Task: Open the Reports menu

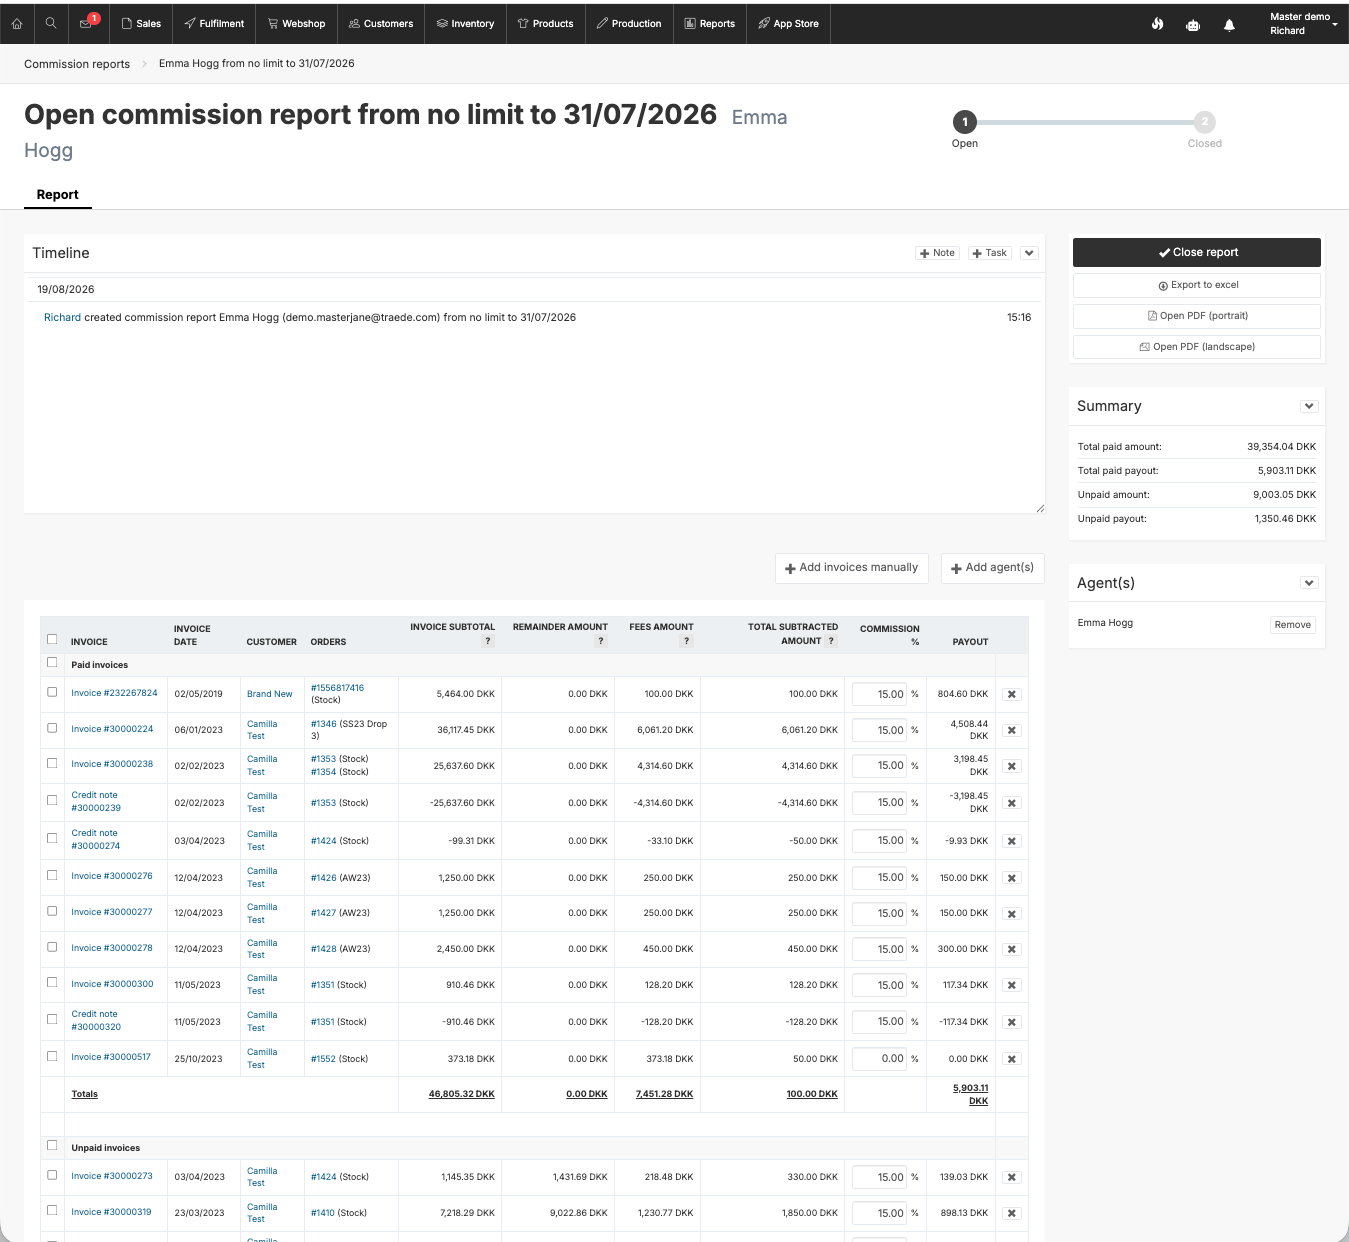Action: 710,23
